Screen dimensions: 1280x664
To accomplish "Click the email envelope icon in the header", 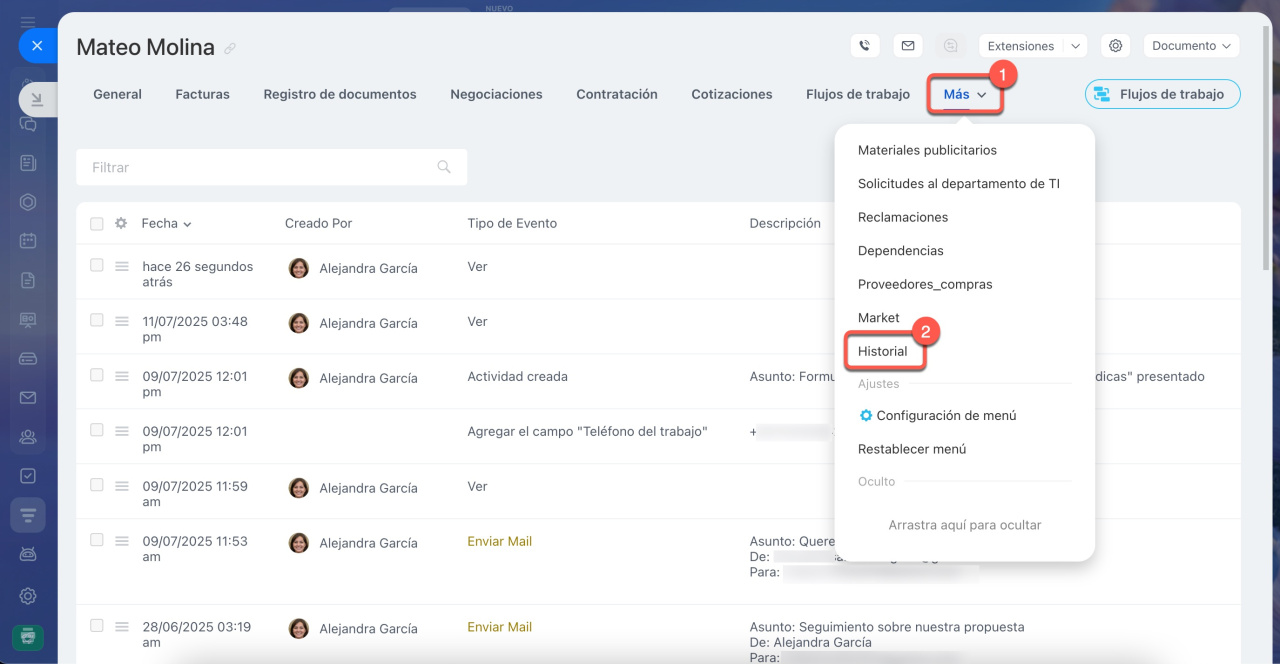I will pos(907,46).
